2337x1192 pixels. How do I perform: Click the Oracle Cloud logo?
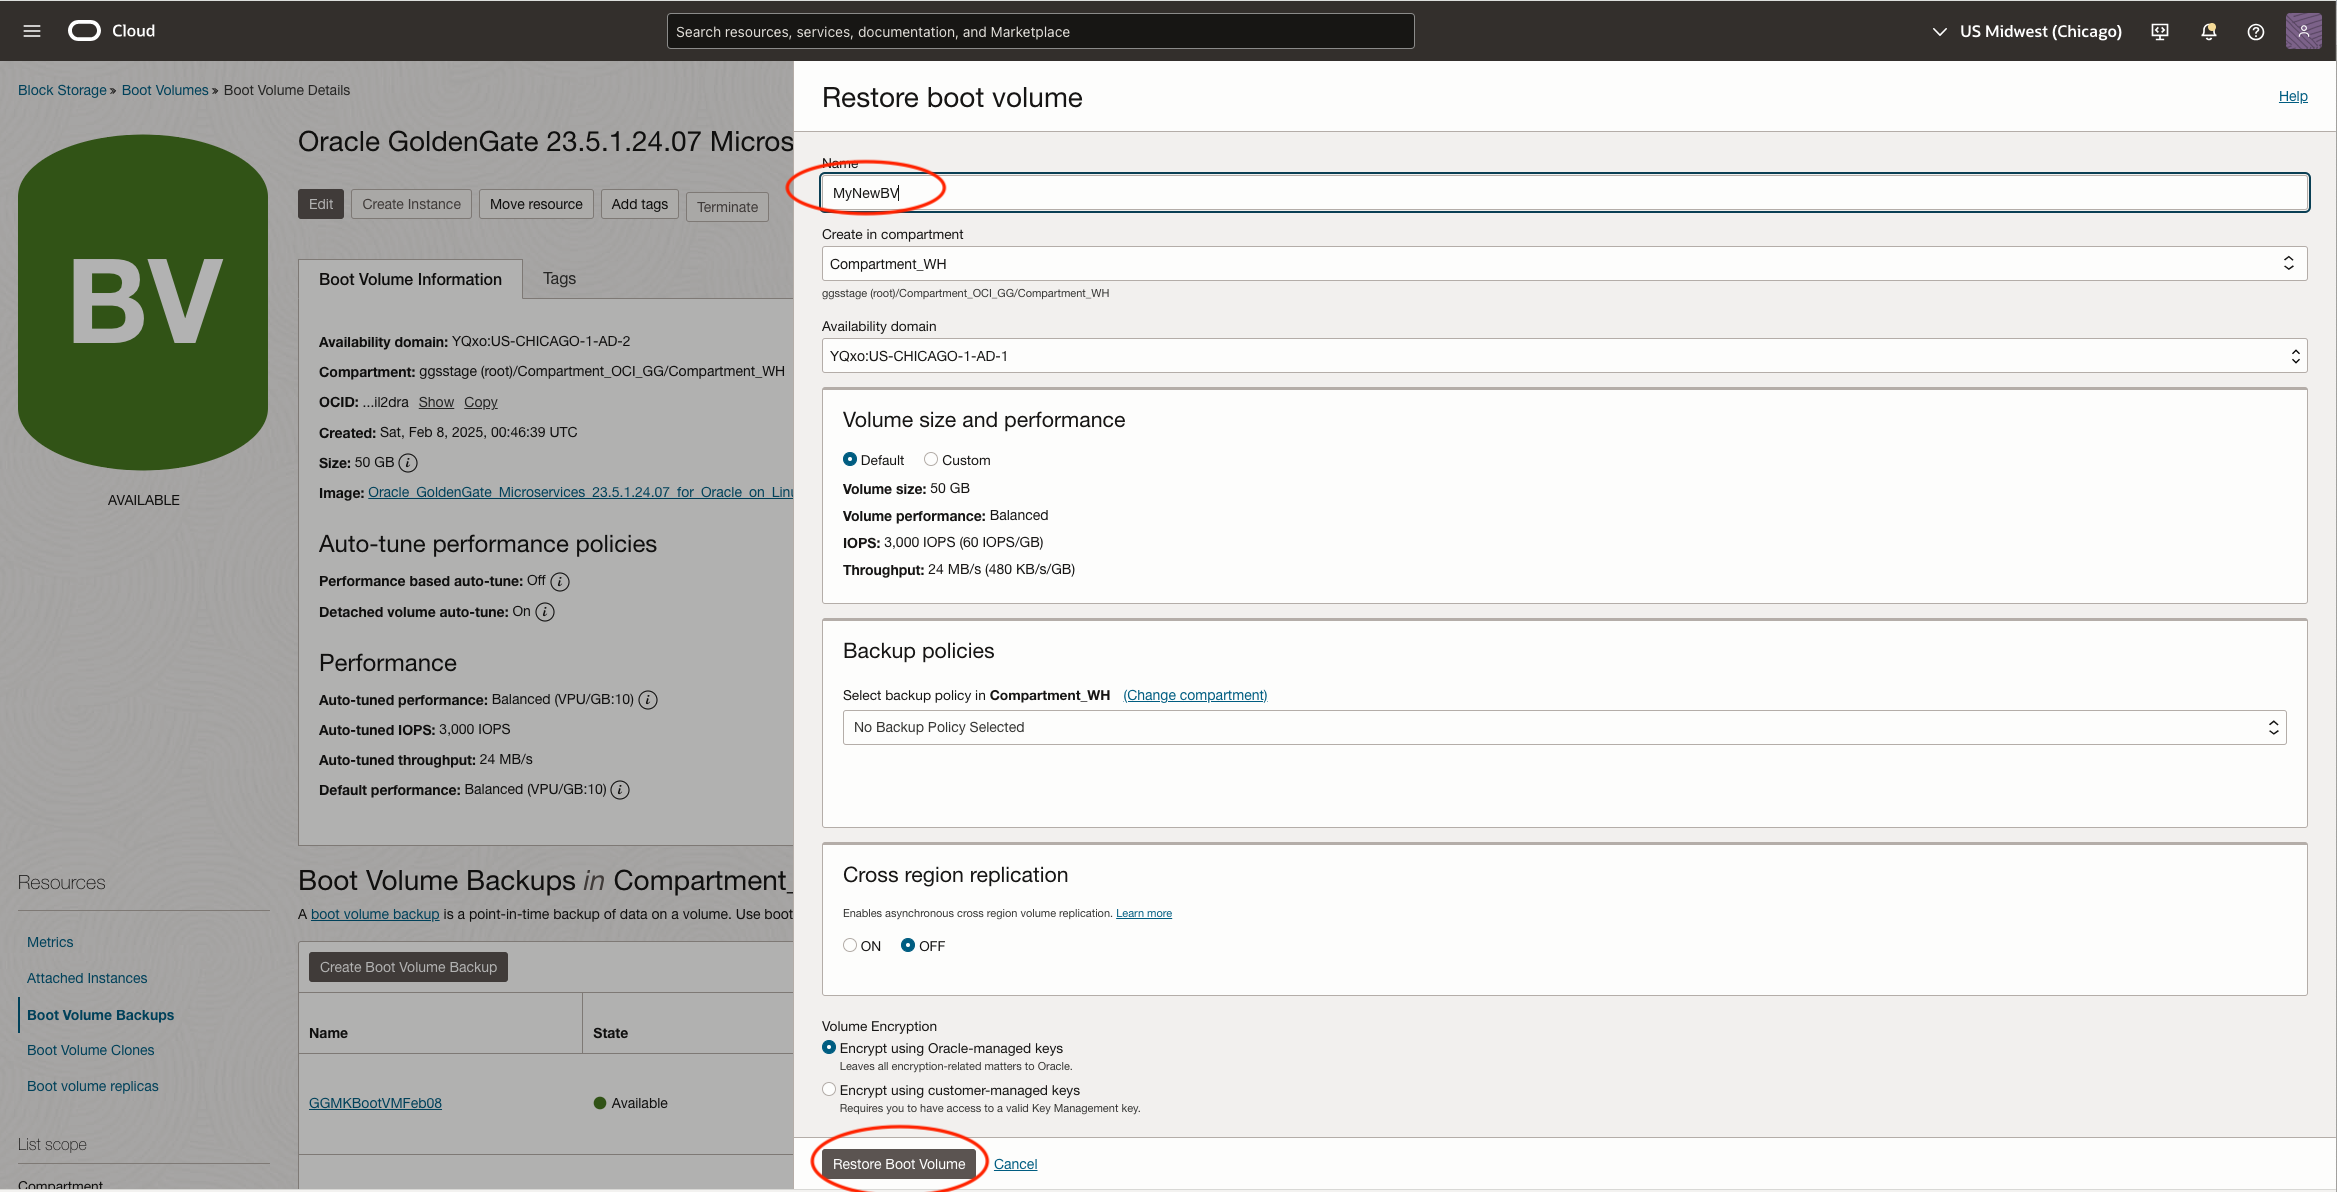coord(84,30)
